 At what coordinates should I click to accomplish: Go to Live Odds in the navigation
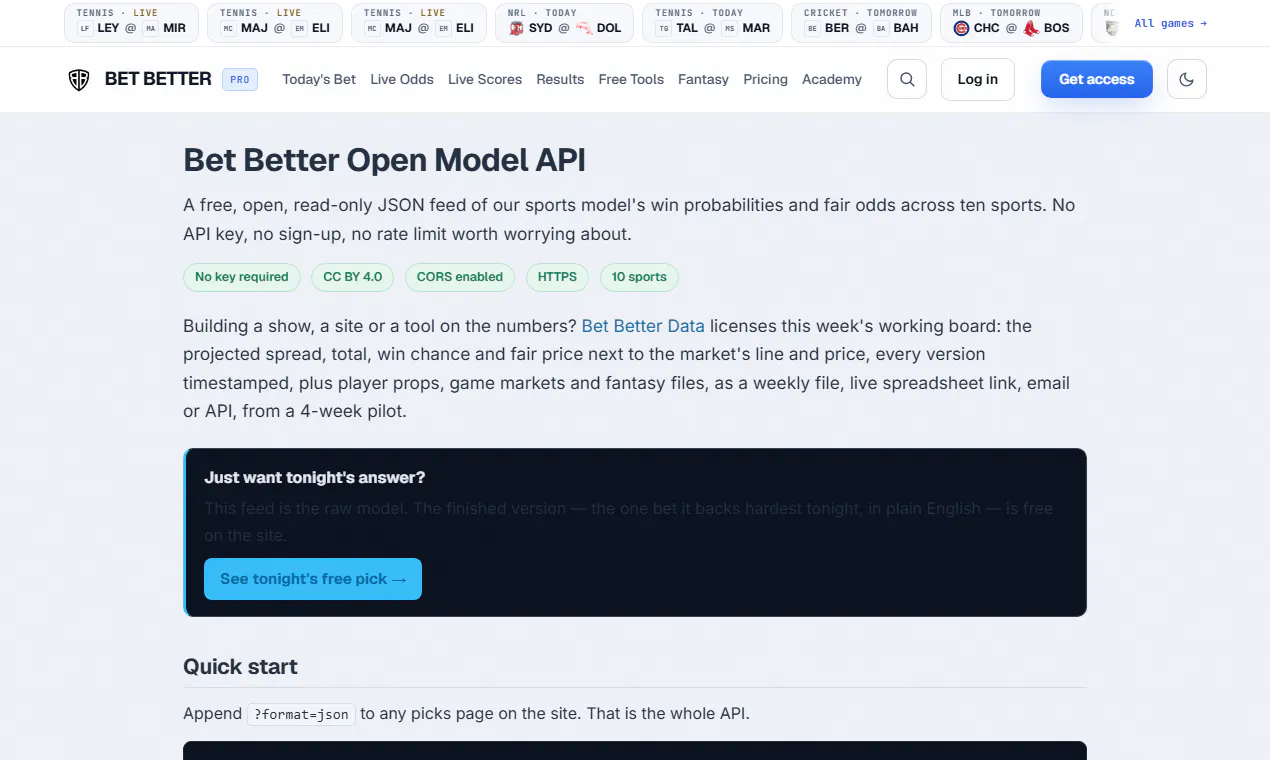[x=402, y=79]
